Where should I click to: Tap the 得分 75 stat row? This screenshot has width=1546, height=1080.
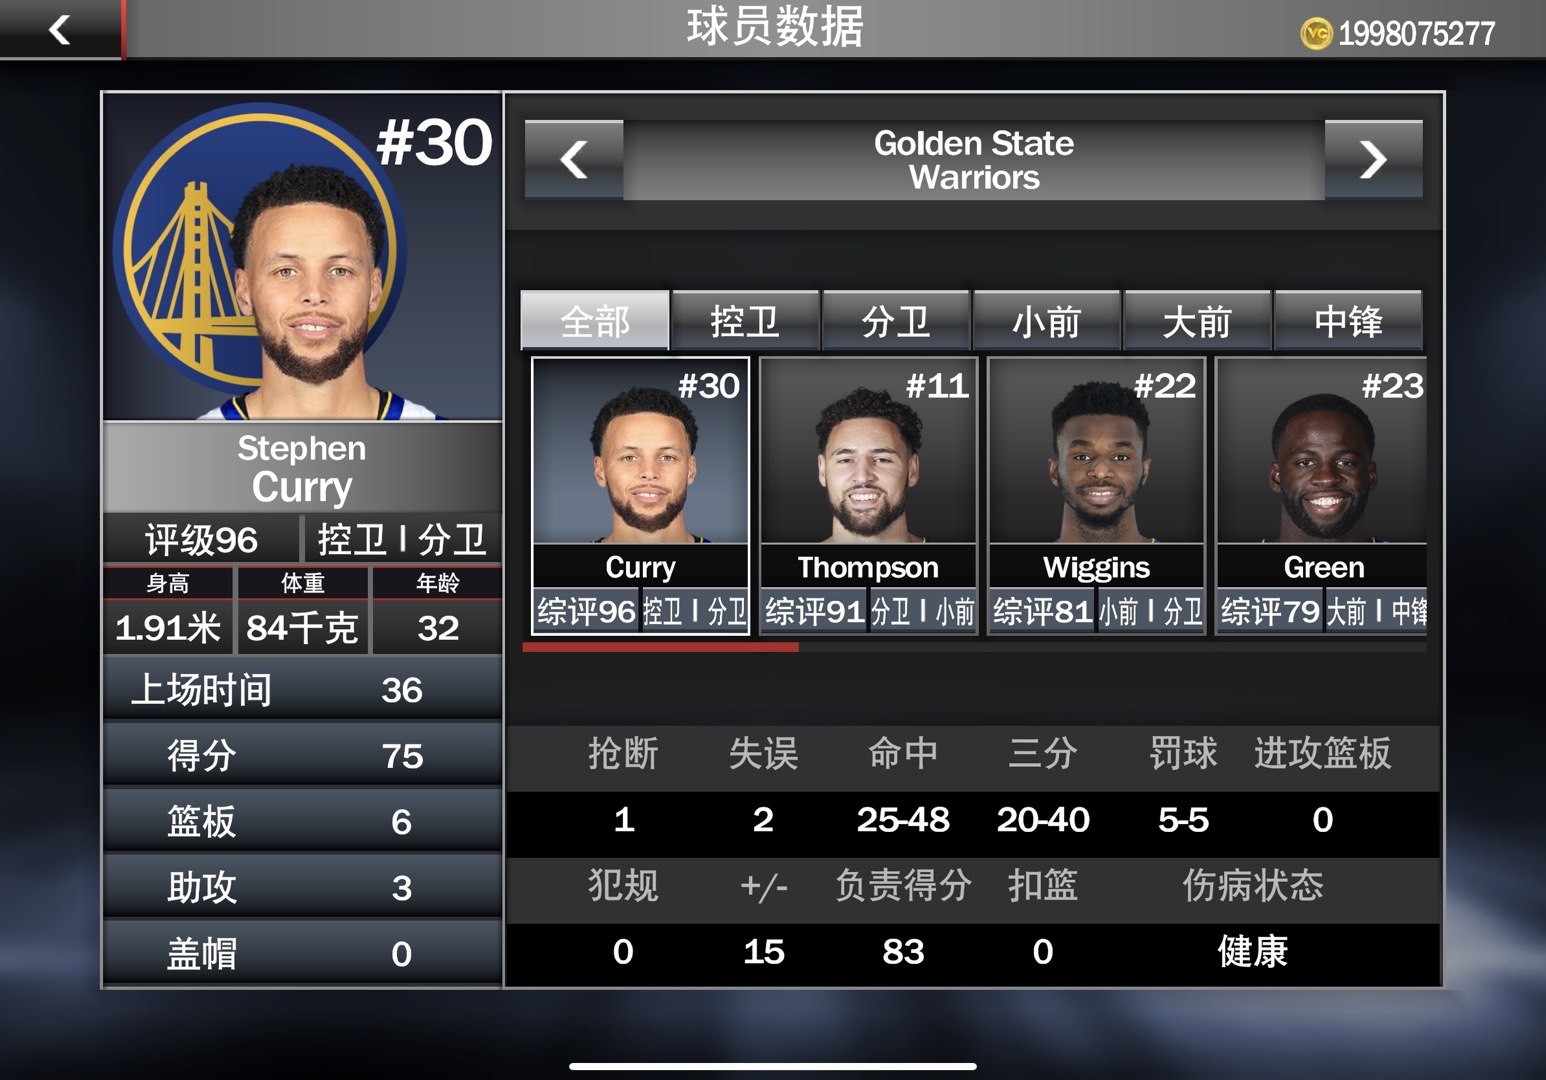[x=302, y=755]
